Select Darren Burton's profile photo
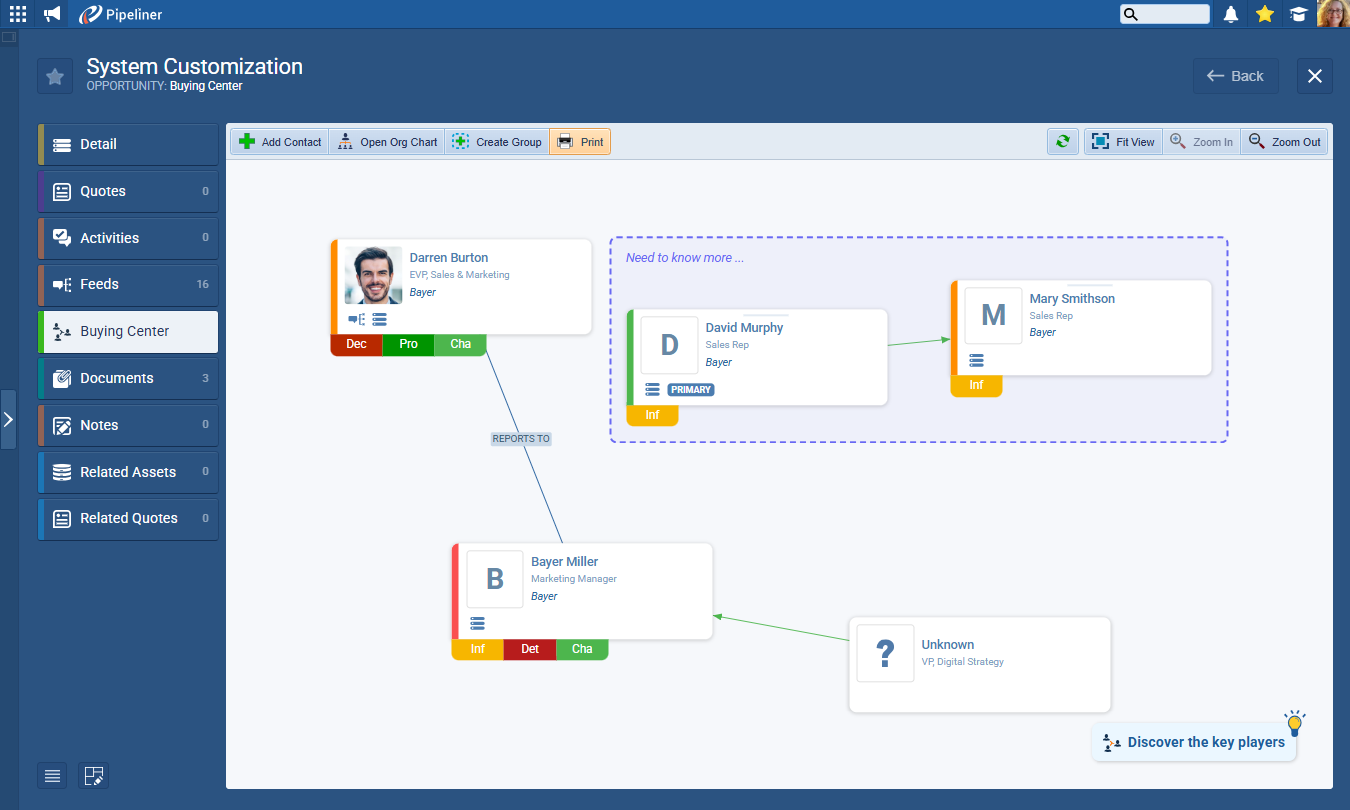This screenshot has height=810, width=1350. click(373, 275)
